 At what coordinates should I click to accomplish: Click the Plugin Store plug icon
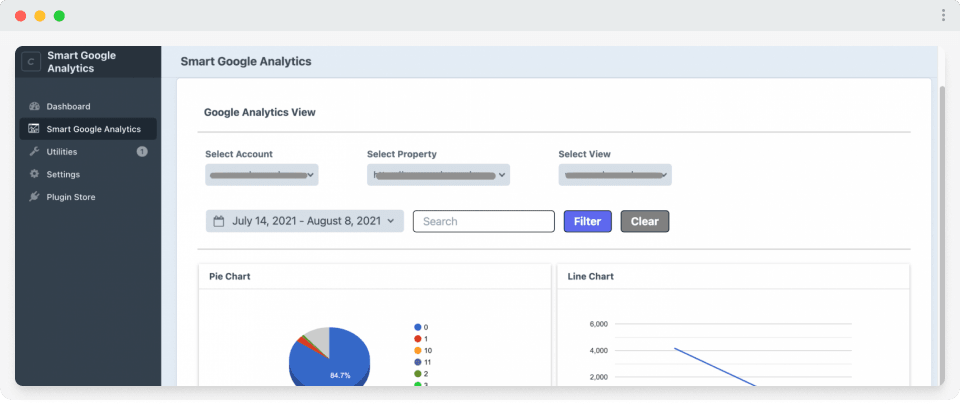click(x=34, y=197)
